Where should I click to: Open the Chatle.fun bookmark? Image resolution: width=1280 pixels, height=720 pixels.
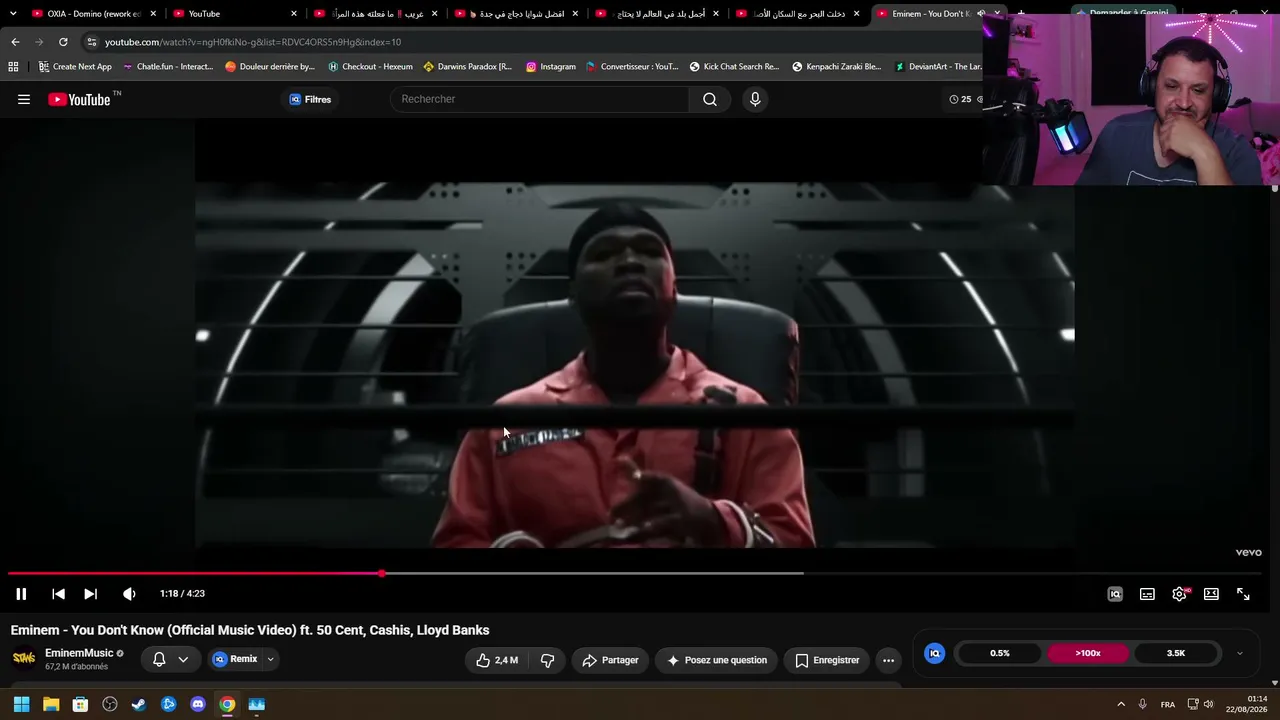click(x=168, y=67)
